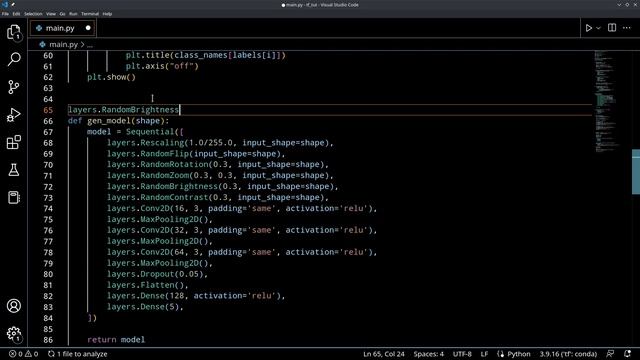Click the Sequential call on line 67
This screenshot has height=360, width=640.
[x=150, y=132]
